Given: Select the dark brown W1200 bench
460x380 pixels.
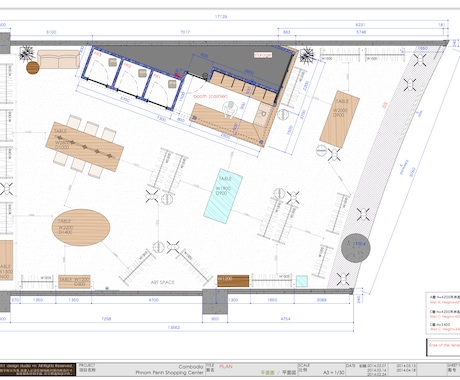Looking at the screenshot, I should pos(233,281).
